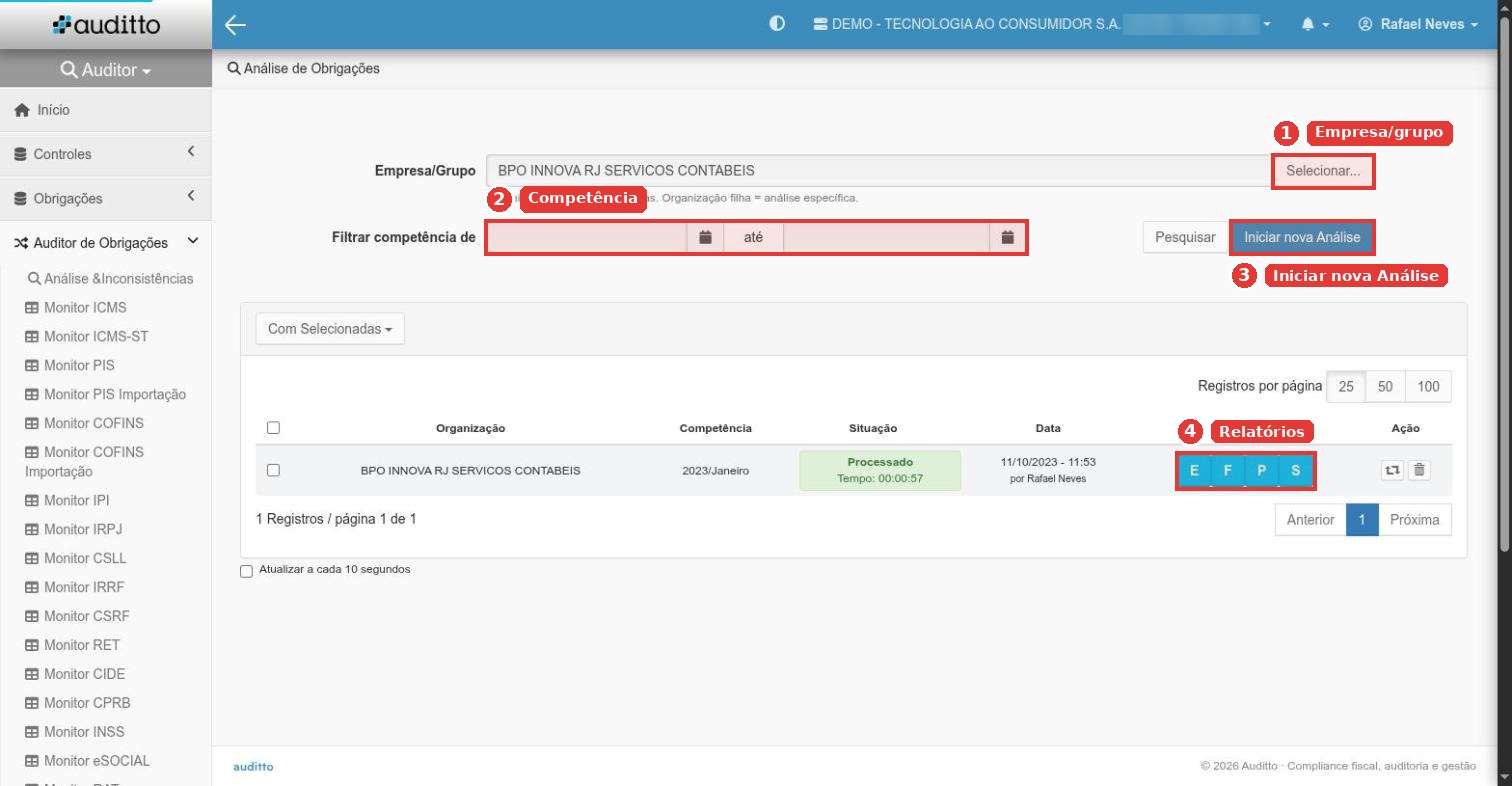Open the notifications bell menu
The width and height of the screenshot is (1512, 786).
(1315, 24)
